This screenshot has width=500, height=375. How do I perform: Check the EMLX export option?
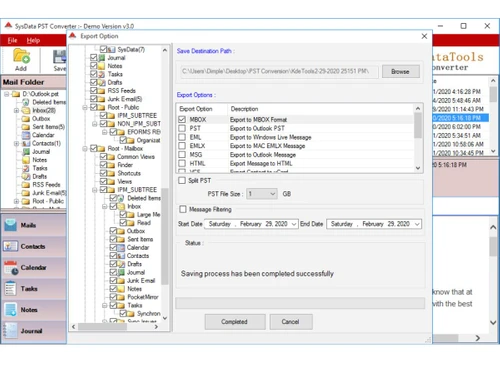click(x=182, y=146)
